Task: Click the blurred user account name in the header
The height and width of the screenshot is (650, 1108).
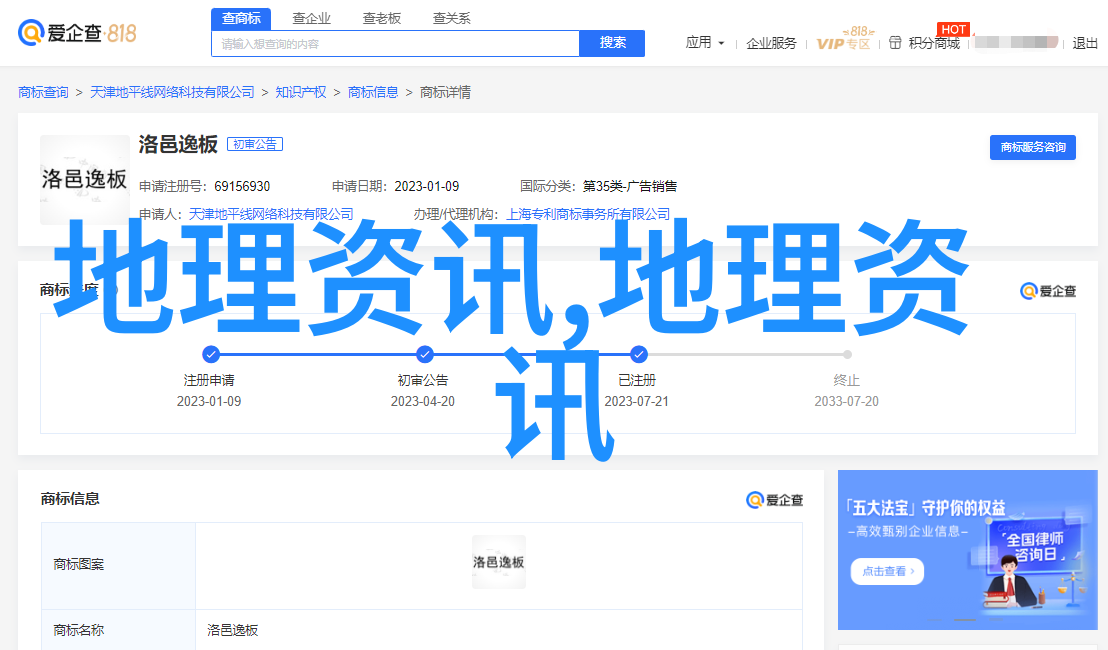Action: (1017, 42)
